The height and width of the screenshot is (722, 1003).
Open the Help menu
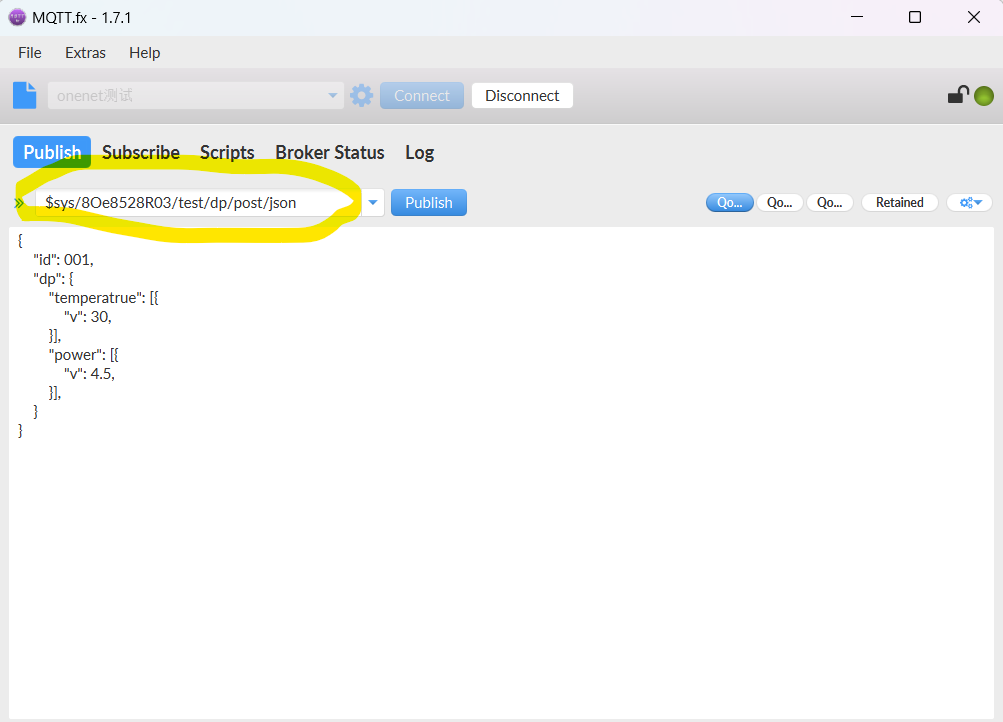click(145, 52)
